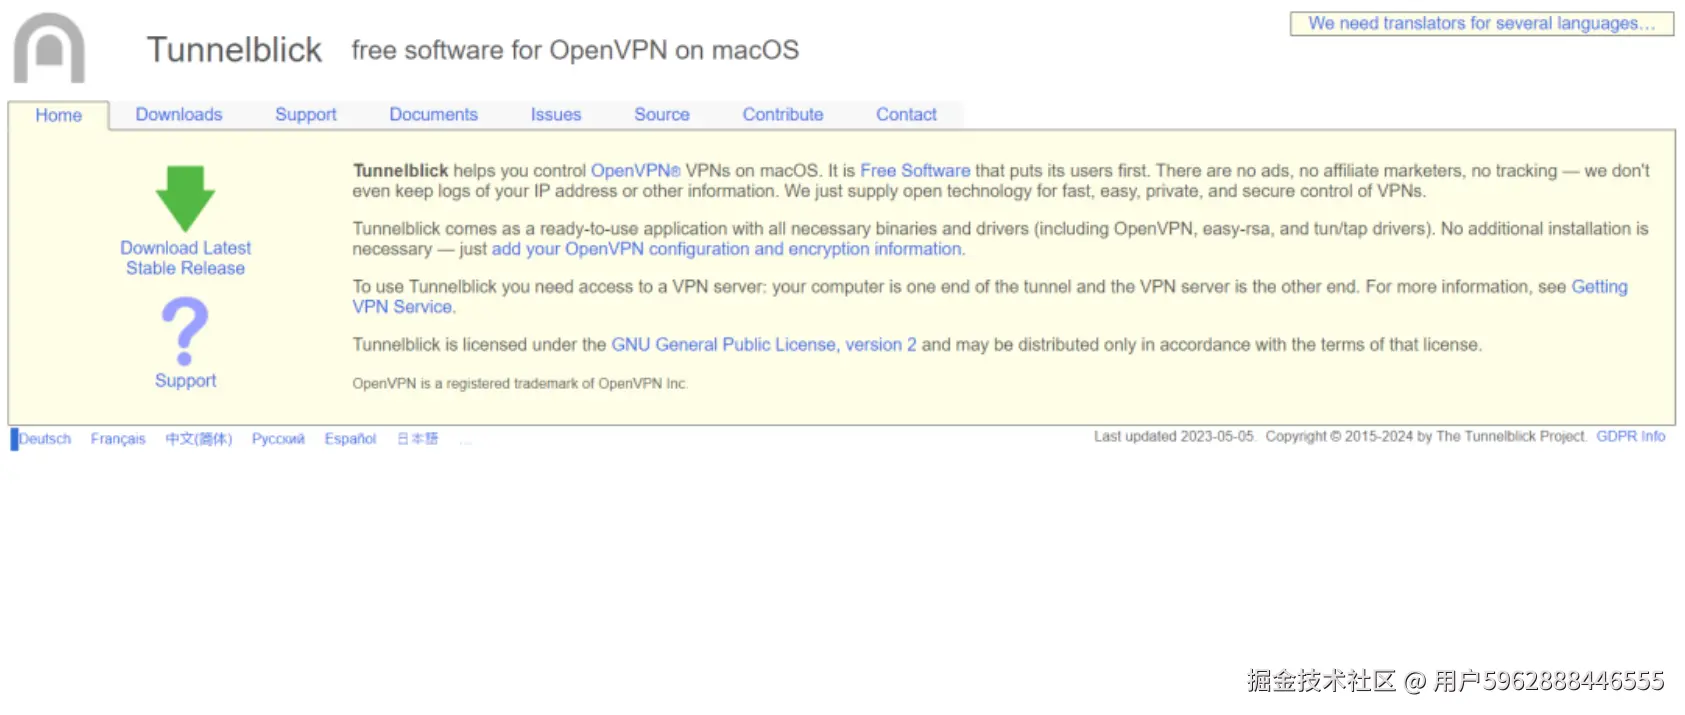Screen dimensions: 1685x715
Task: Open the GDPR Info link
Action: (1630, 437)
